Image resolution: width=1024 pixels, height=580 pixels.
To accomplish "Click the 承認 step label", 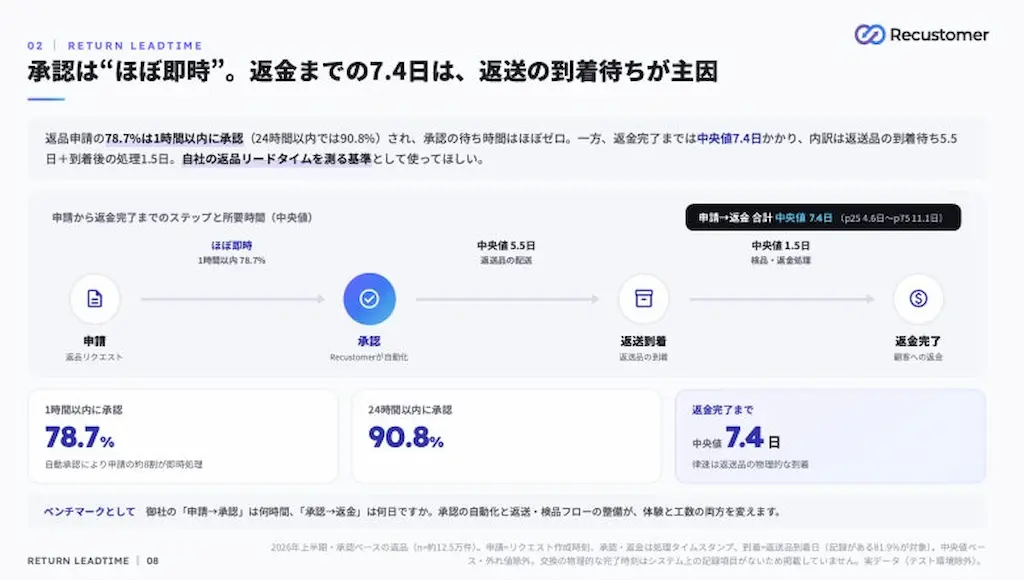I will click(x=369, y=341).
